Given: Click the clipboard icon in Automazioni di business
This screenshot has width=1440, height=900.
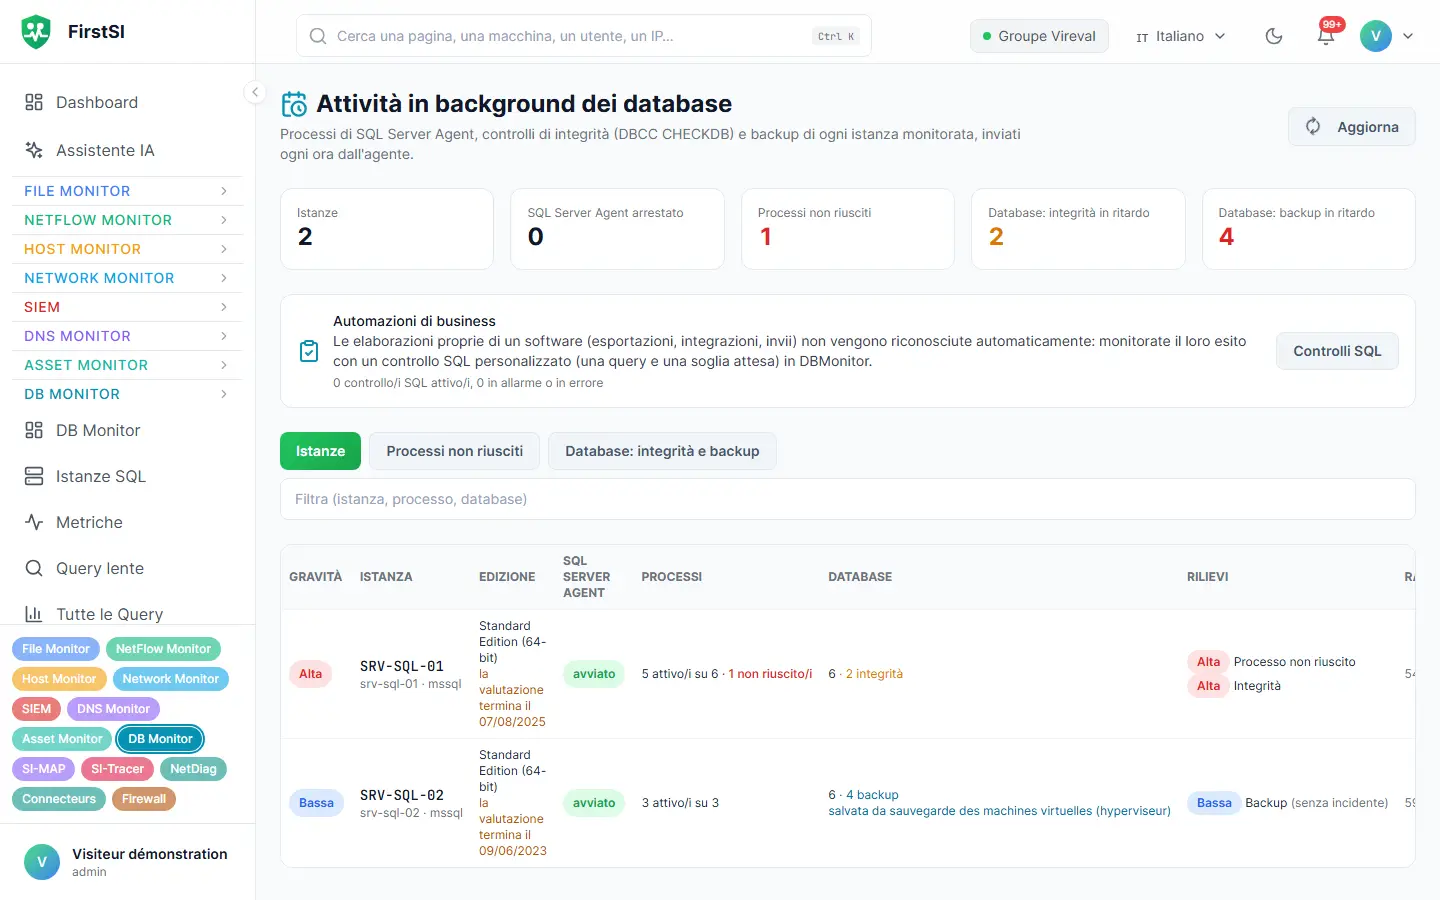Looking at the screenshot, I should pyautogui.click(x=309, y=351).
